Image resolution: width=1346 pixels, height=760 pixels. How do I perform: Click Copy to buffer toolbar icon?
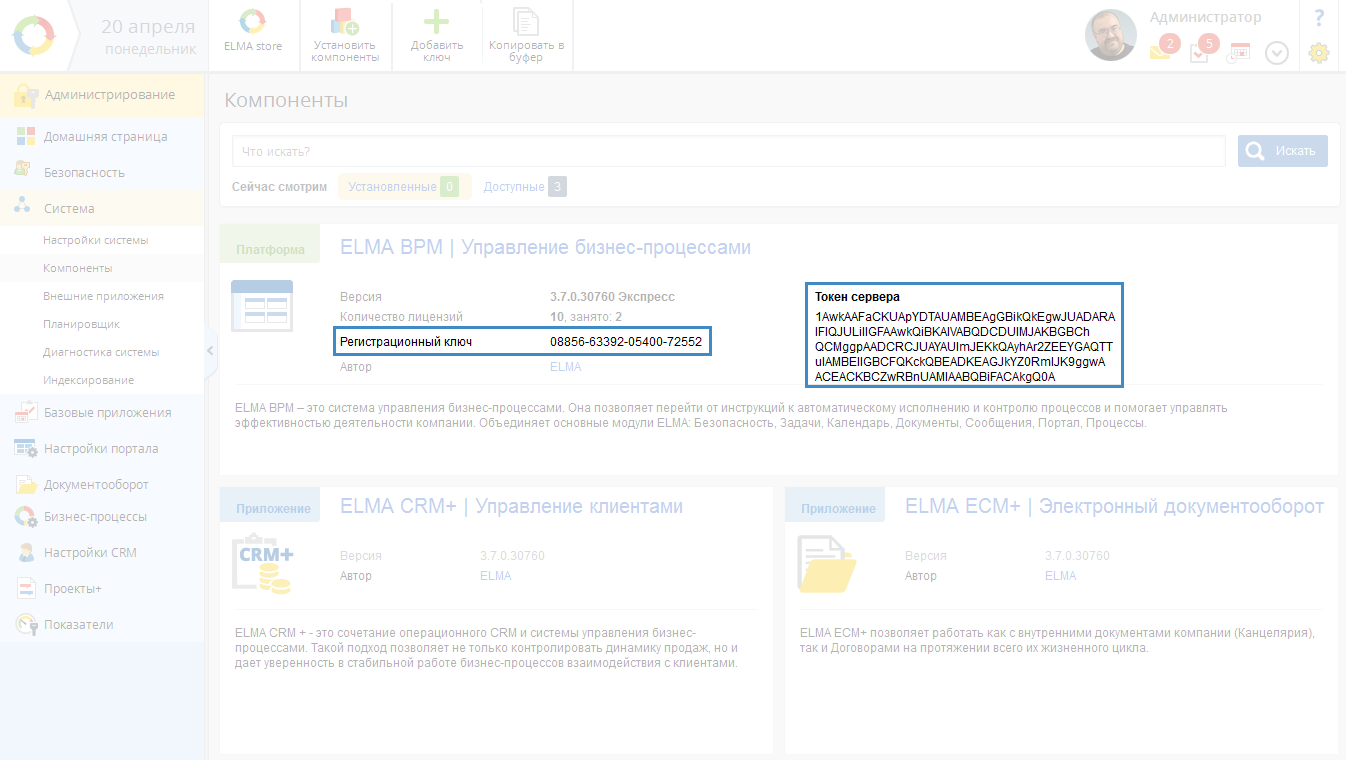(x=526, y=35)
